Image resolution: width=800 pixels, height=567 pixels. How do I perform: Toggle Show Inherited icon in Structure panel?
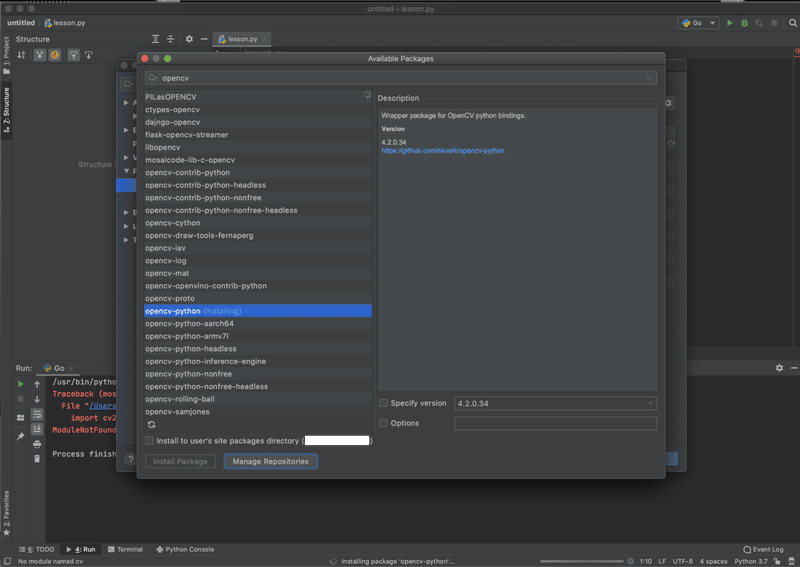(40, 55)
